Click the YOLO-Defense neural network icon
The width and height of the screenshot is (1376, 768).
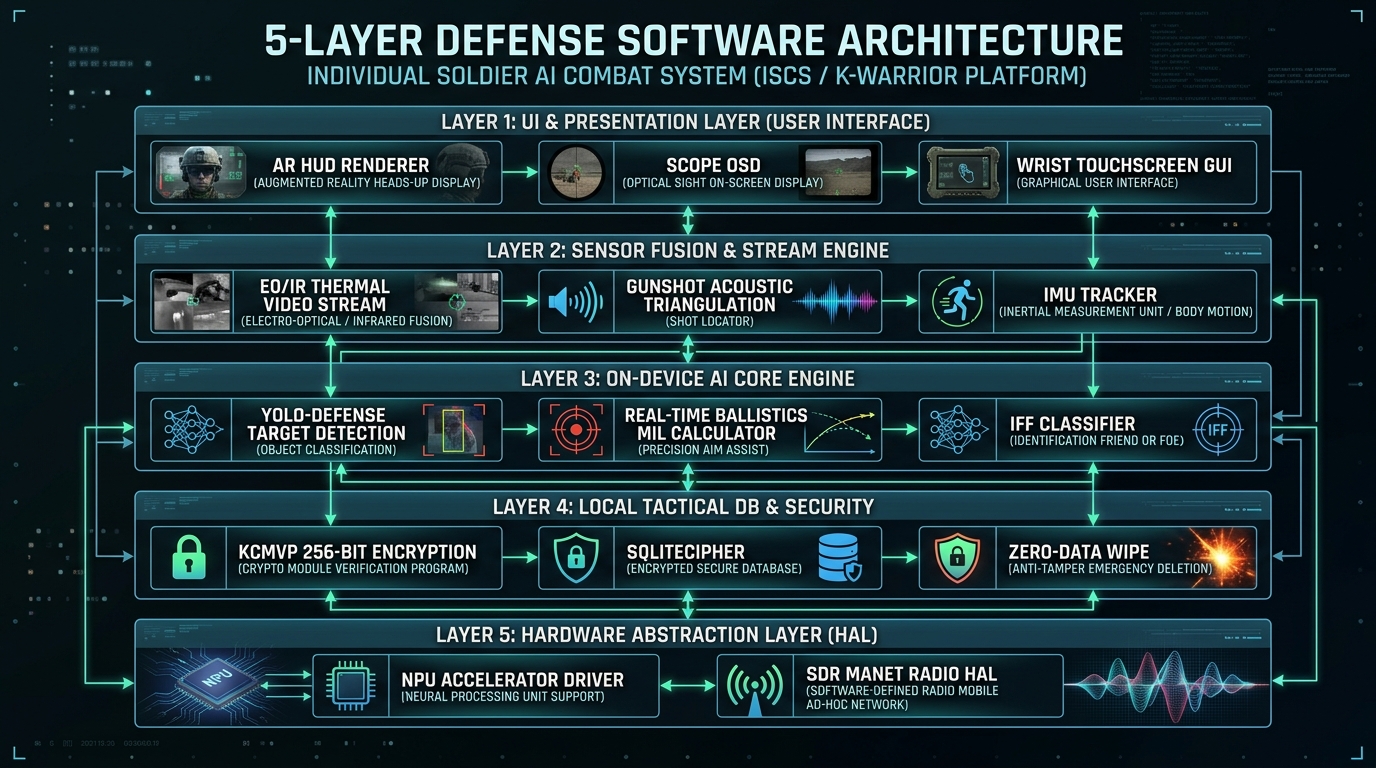coord(191,430)
